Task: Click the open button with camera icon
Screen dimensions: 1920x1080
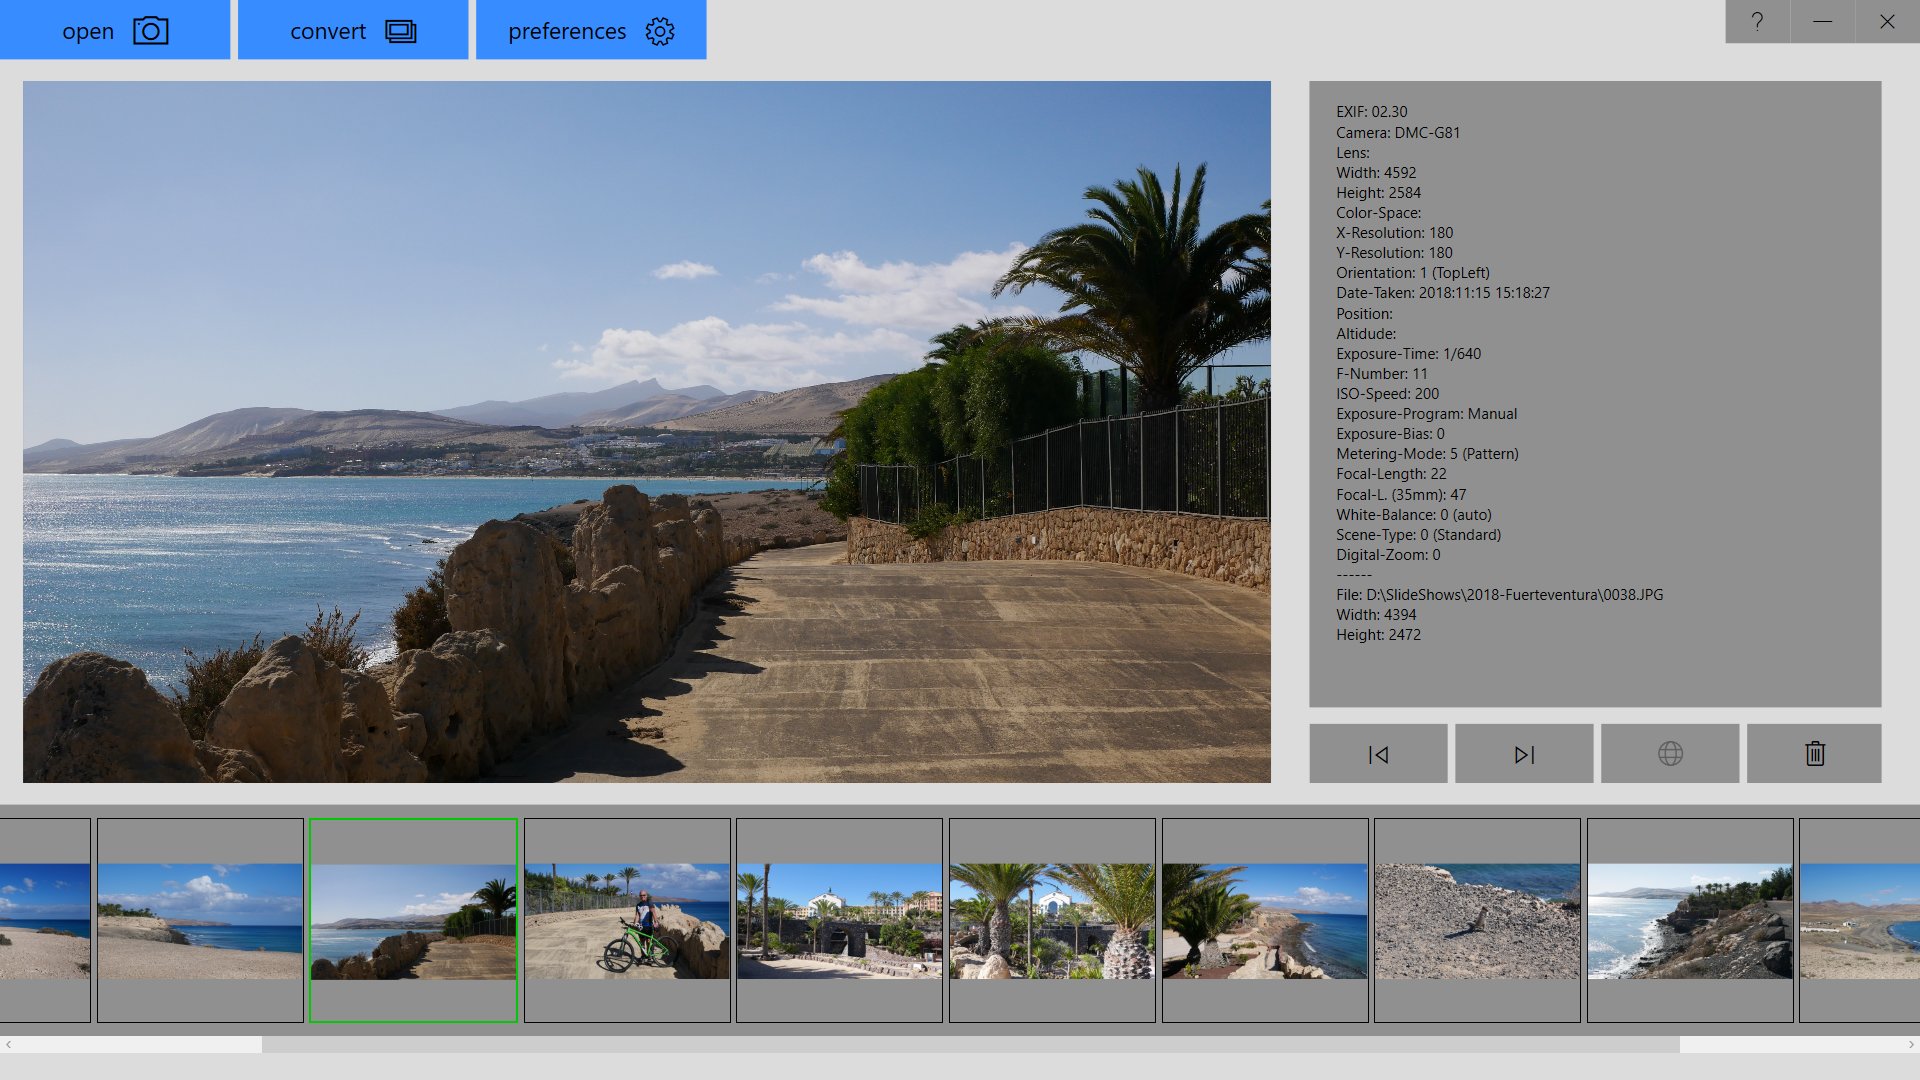Action: pyautogui.click(x=115, y=30)
